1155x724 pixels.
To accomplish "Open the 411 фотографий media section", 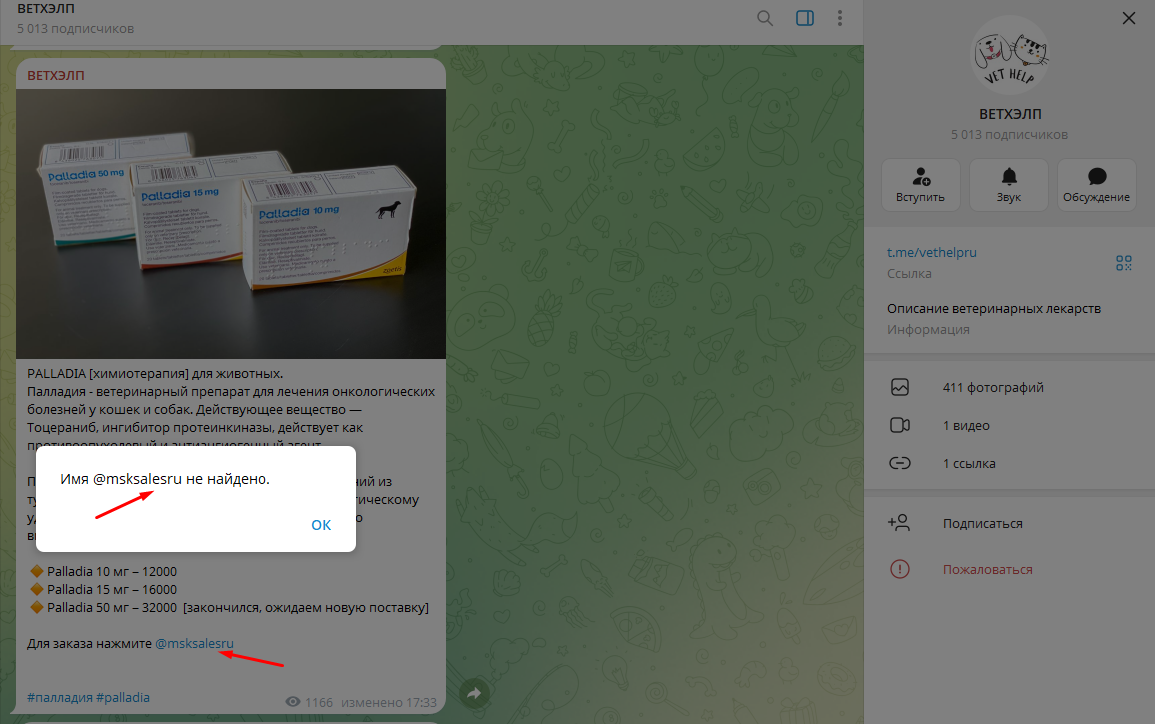I will pyautogui.click(x=1009, y=387).
